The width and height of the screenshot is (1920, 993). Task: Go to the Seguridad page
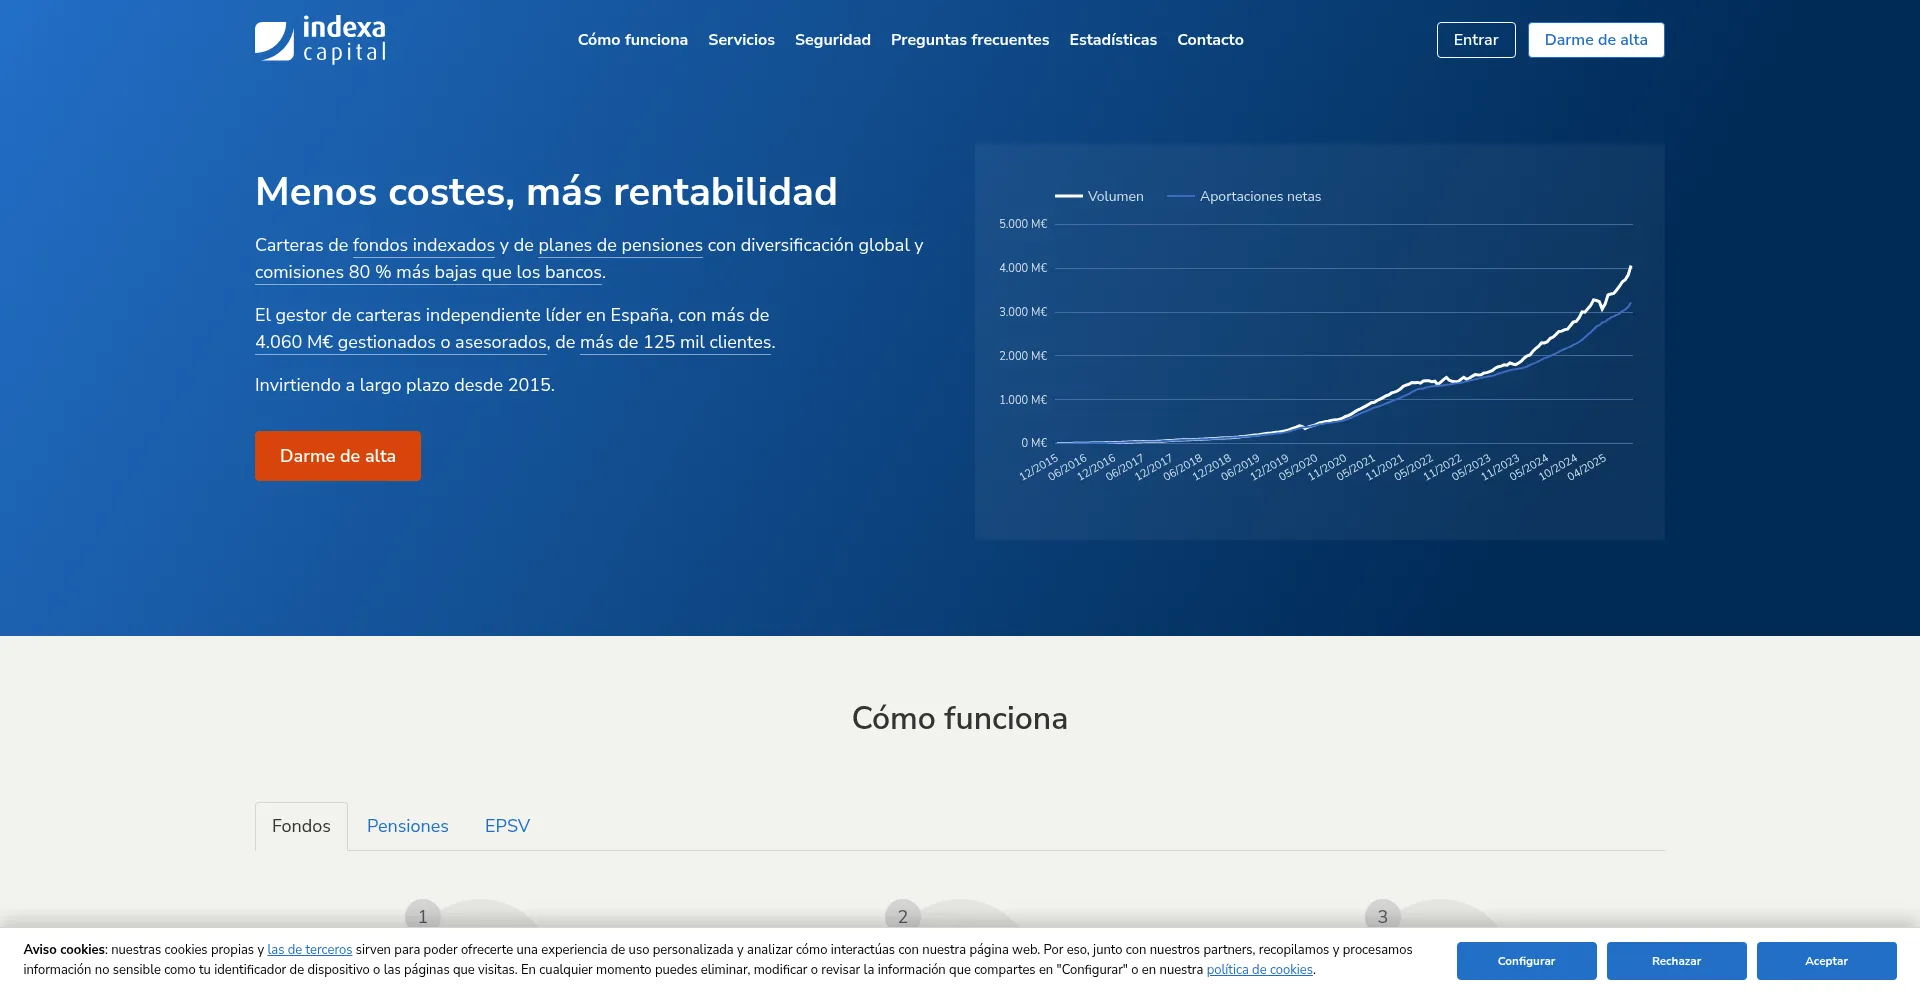pyautogui.click(x=832, y=40)
